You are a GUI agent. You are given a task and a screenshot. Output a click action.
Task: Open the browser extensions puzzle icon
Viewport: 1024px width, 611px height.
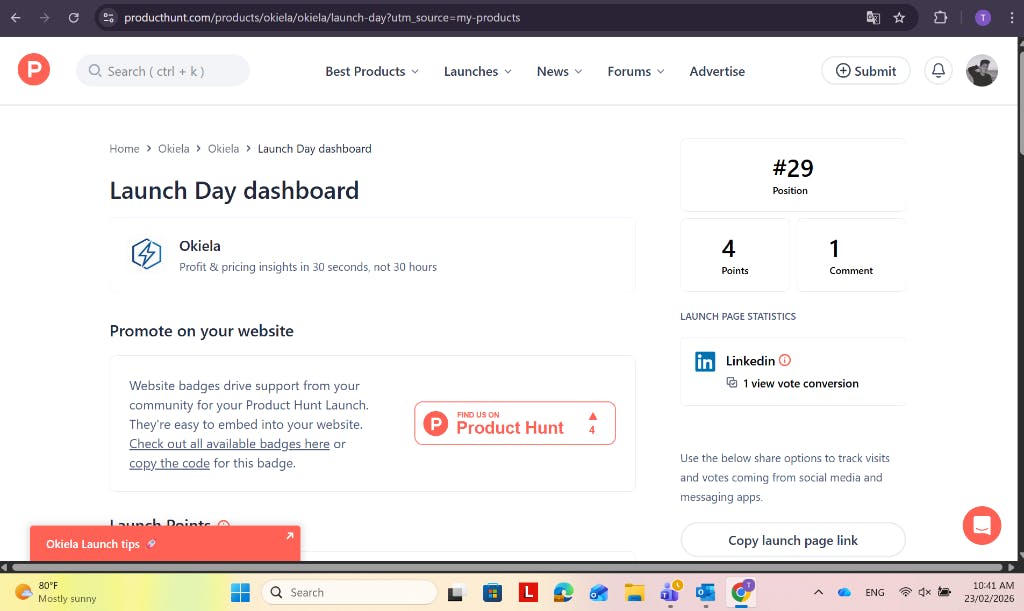pos(940,18)
